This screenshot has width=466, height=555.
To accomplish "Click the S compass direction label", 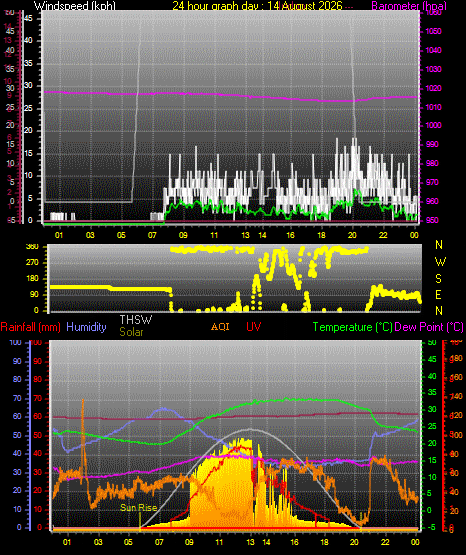I will [438, 279].
